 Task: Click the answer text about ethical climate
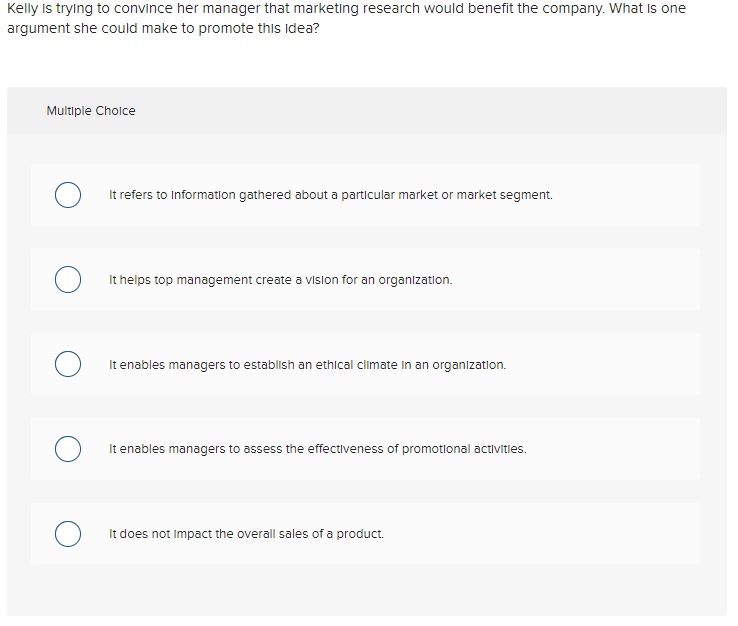307,365
